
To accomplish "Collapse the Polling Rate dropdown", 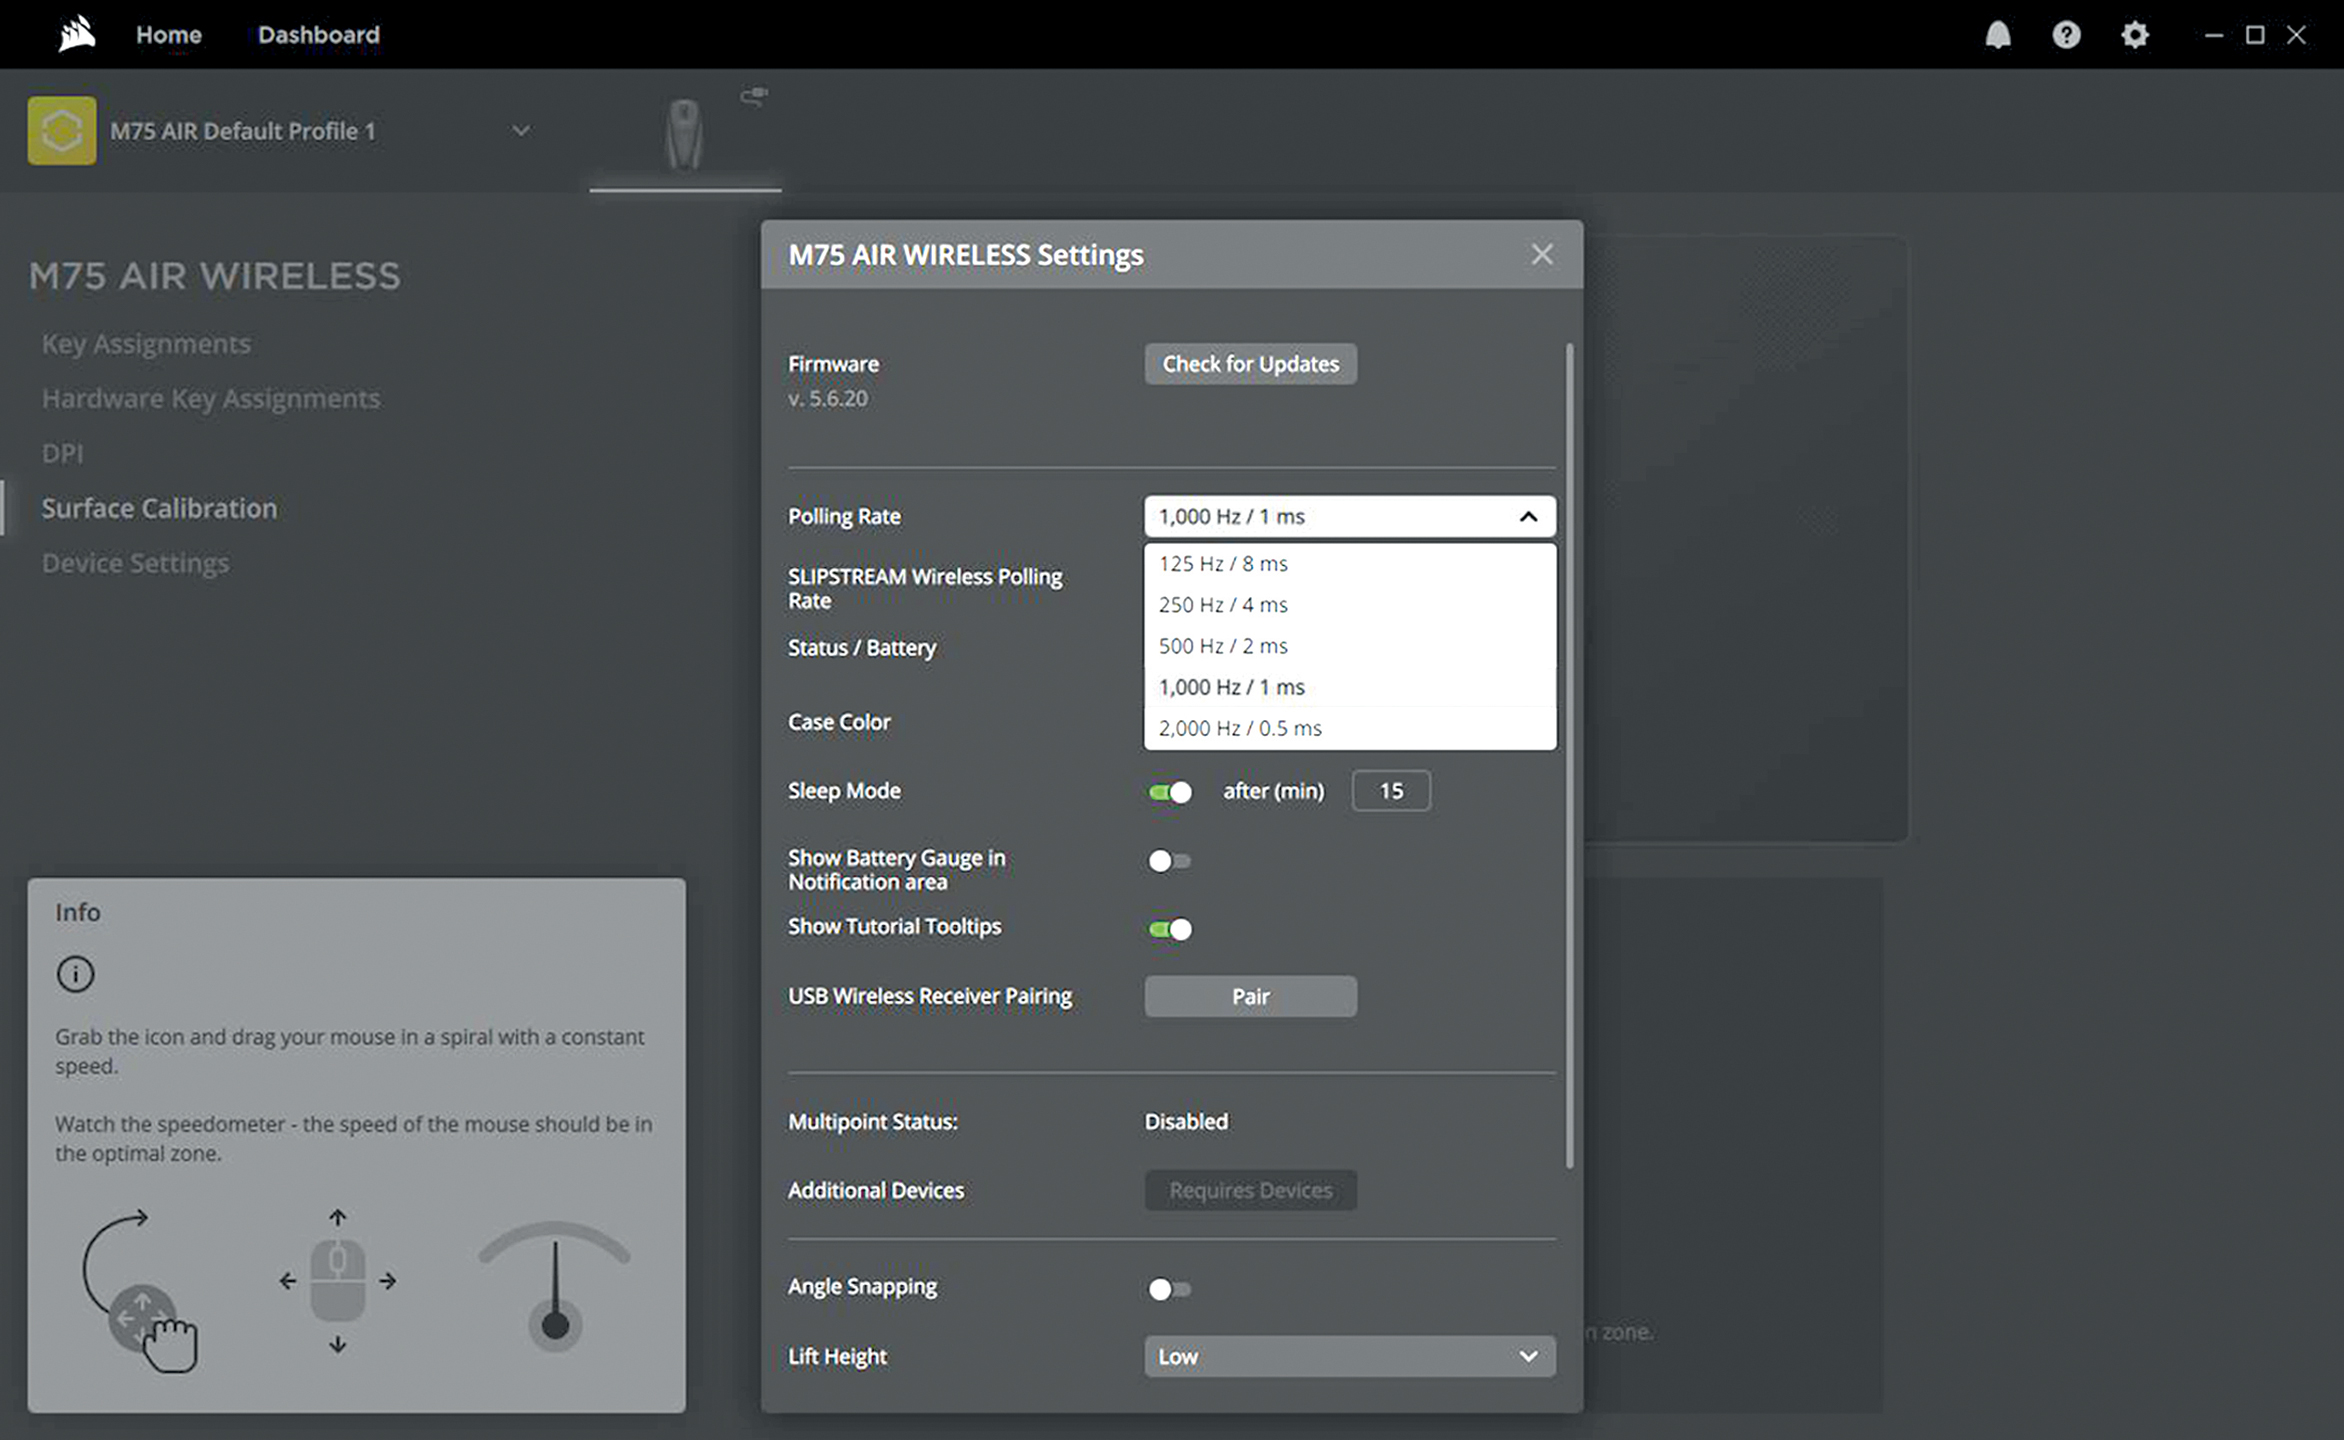I will pos(1350,517).
